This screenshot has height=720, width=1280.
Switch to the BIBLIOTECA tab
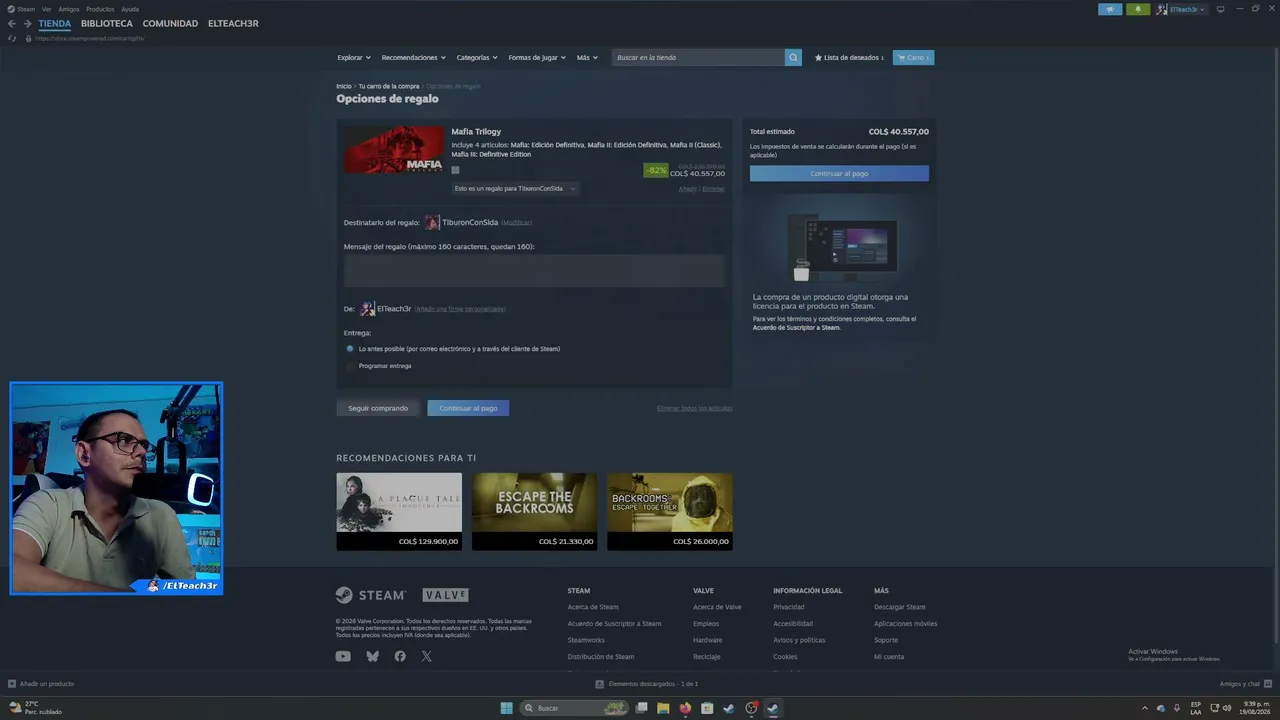point(107,24)
